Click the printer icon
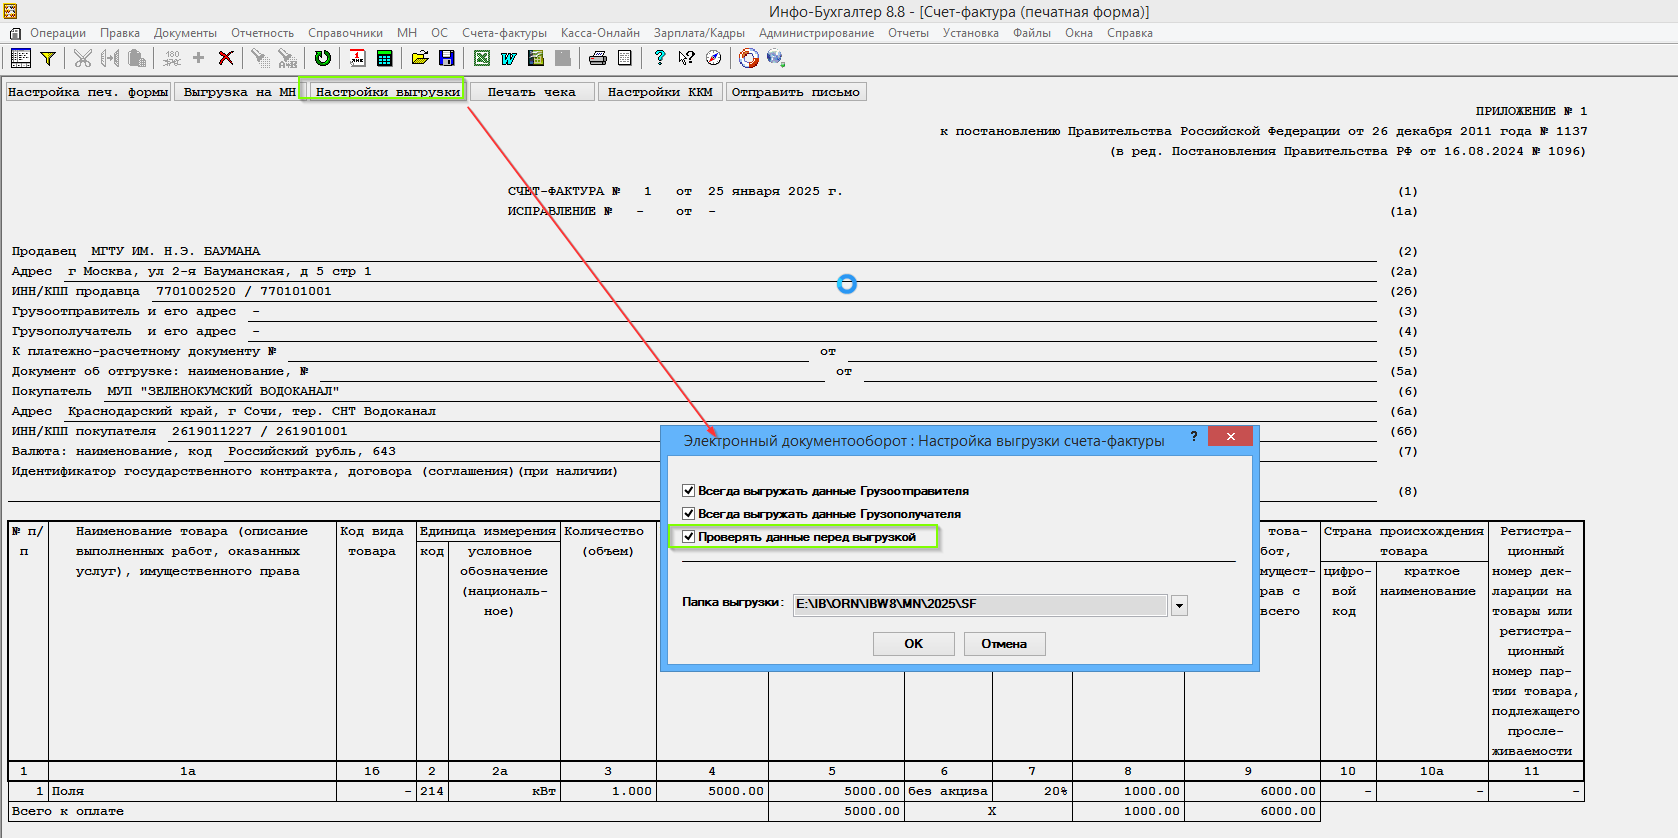1678x838 pixels. pyautogui.click(x=598, y=58)
